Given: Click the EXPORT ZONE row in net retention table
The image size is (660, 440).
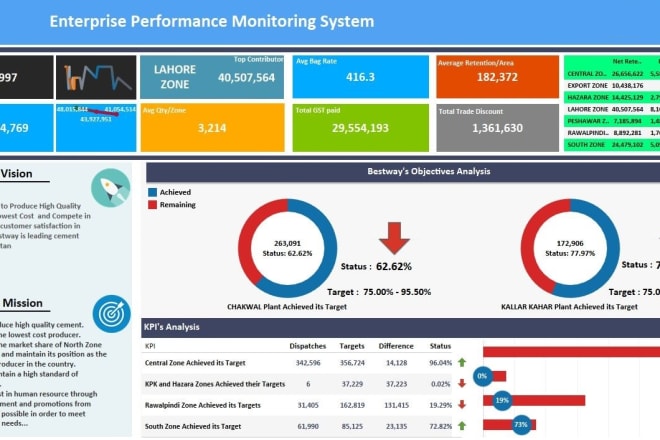Looking at the screenshot, I should pos(612,85).
